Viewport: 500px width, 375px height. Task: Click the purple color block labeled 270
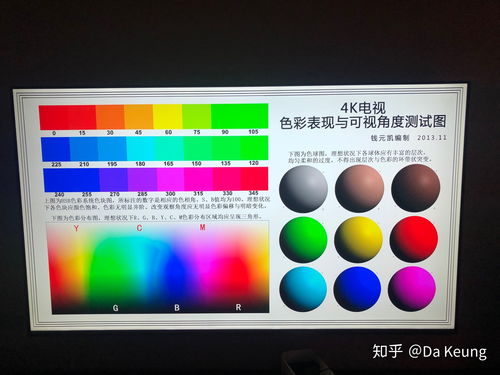point(113,180)
